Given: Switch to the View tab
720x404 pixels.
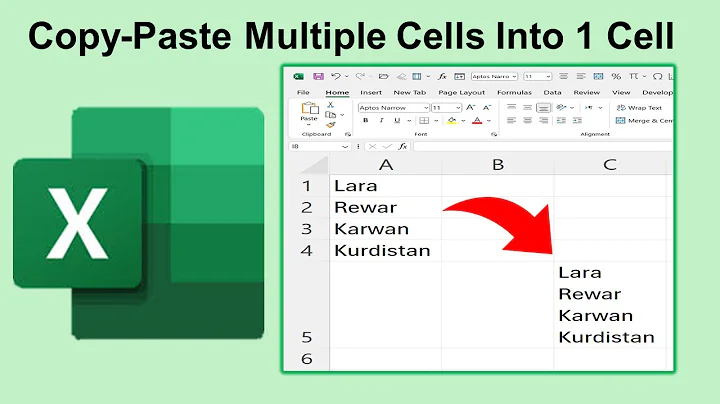Looking at the screenshot, I should 621,92.
